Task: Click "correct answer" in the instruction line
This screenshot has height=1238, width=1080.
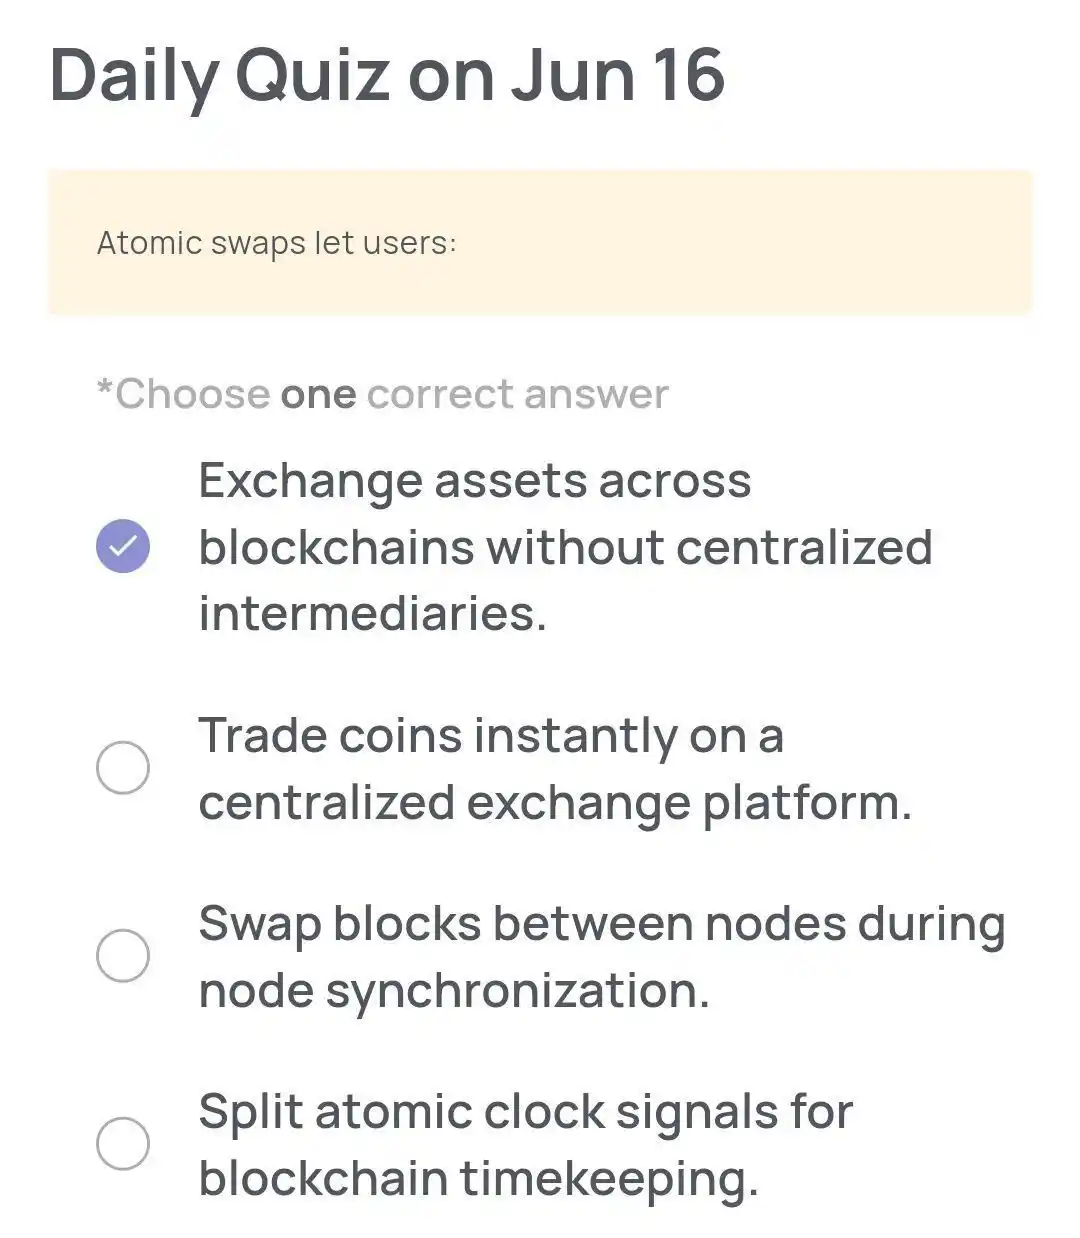Action: (517, 394)
